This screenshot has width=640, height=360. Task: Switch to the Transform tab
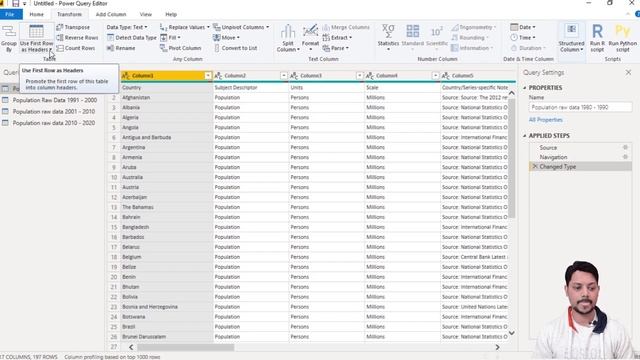coord(69,14)
